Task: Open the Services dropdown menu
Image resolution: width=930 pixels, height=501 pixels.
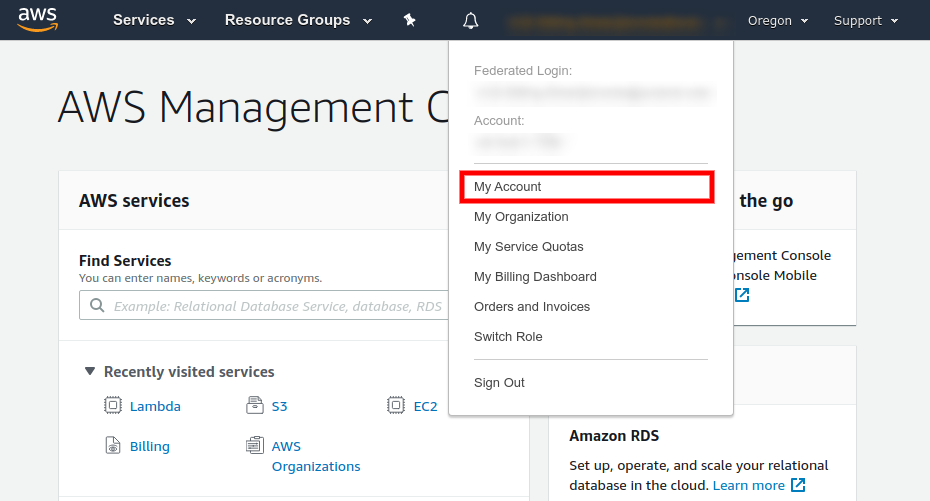Action: tap(154, 20)
